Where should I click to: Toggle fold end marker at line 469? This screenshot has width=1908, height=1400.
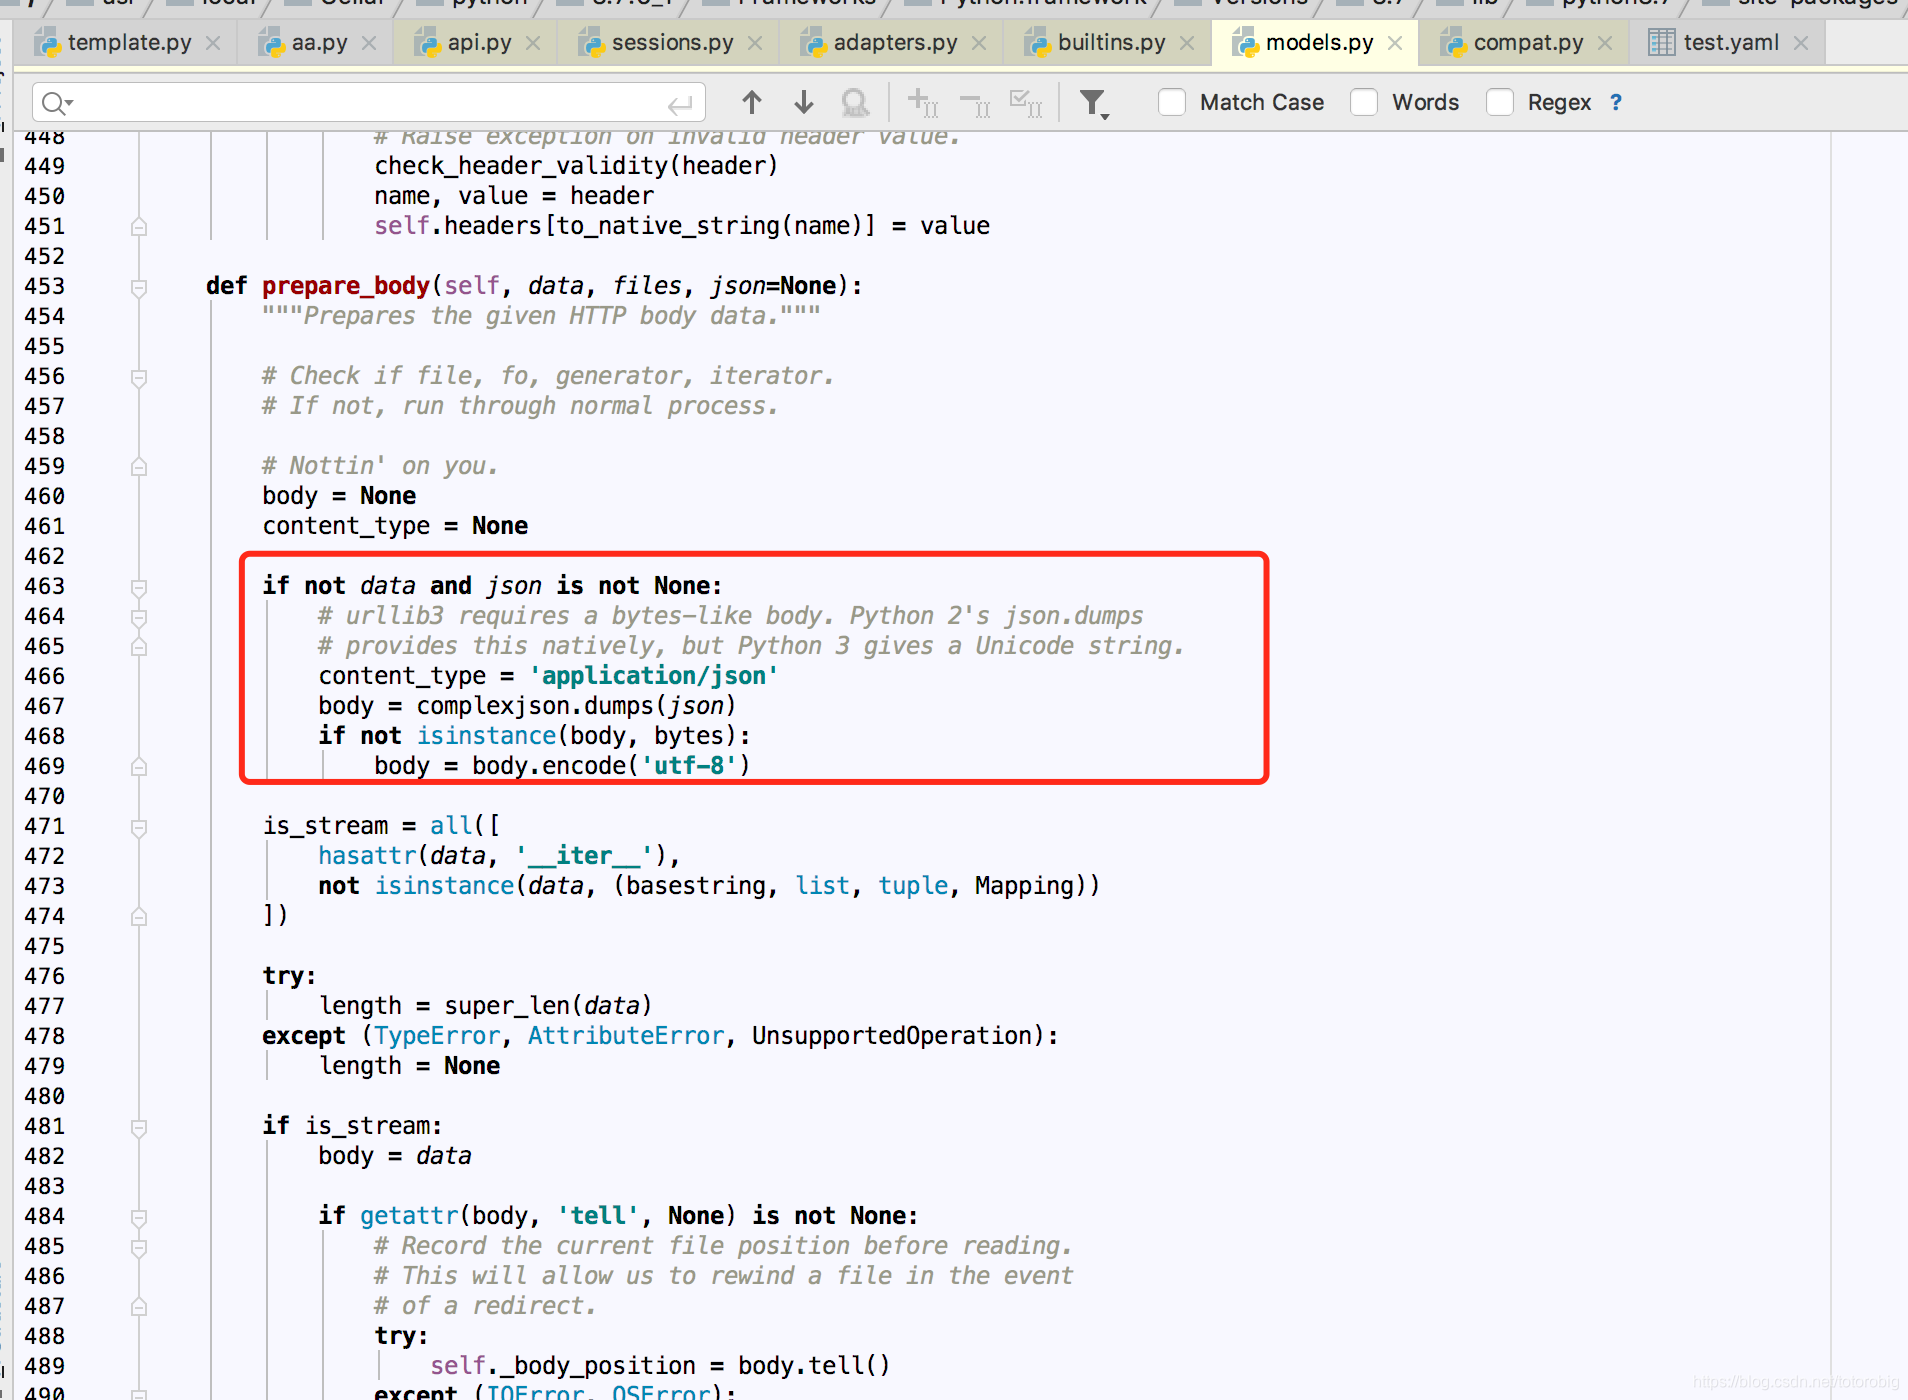[x=139, y=767]
